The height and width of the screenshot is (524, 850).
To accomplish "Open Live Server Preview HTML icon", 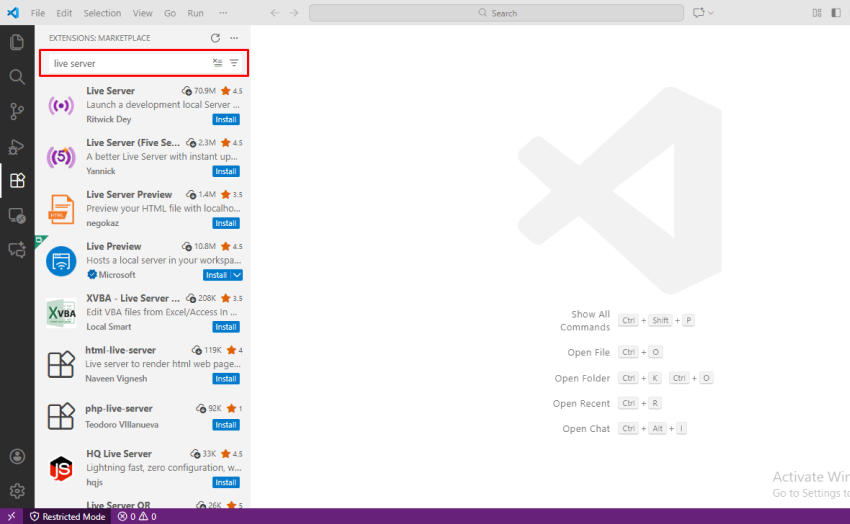I will point(61,209).
